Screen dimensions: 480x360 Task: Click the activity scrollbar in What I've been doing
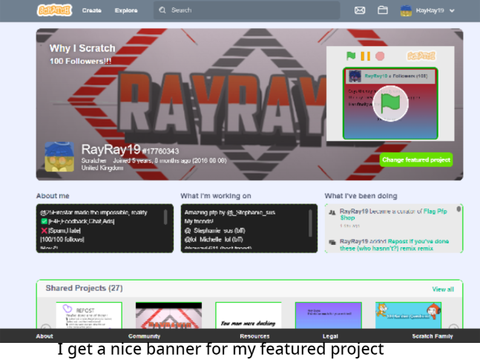click(459, 209)
